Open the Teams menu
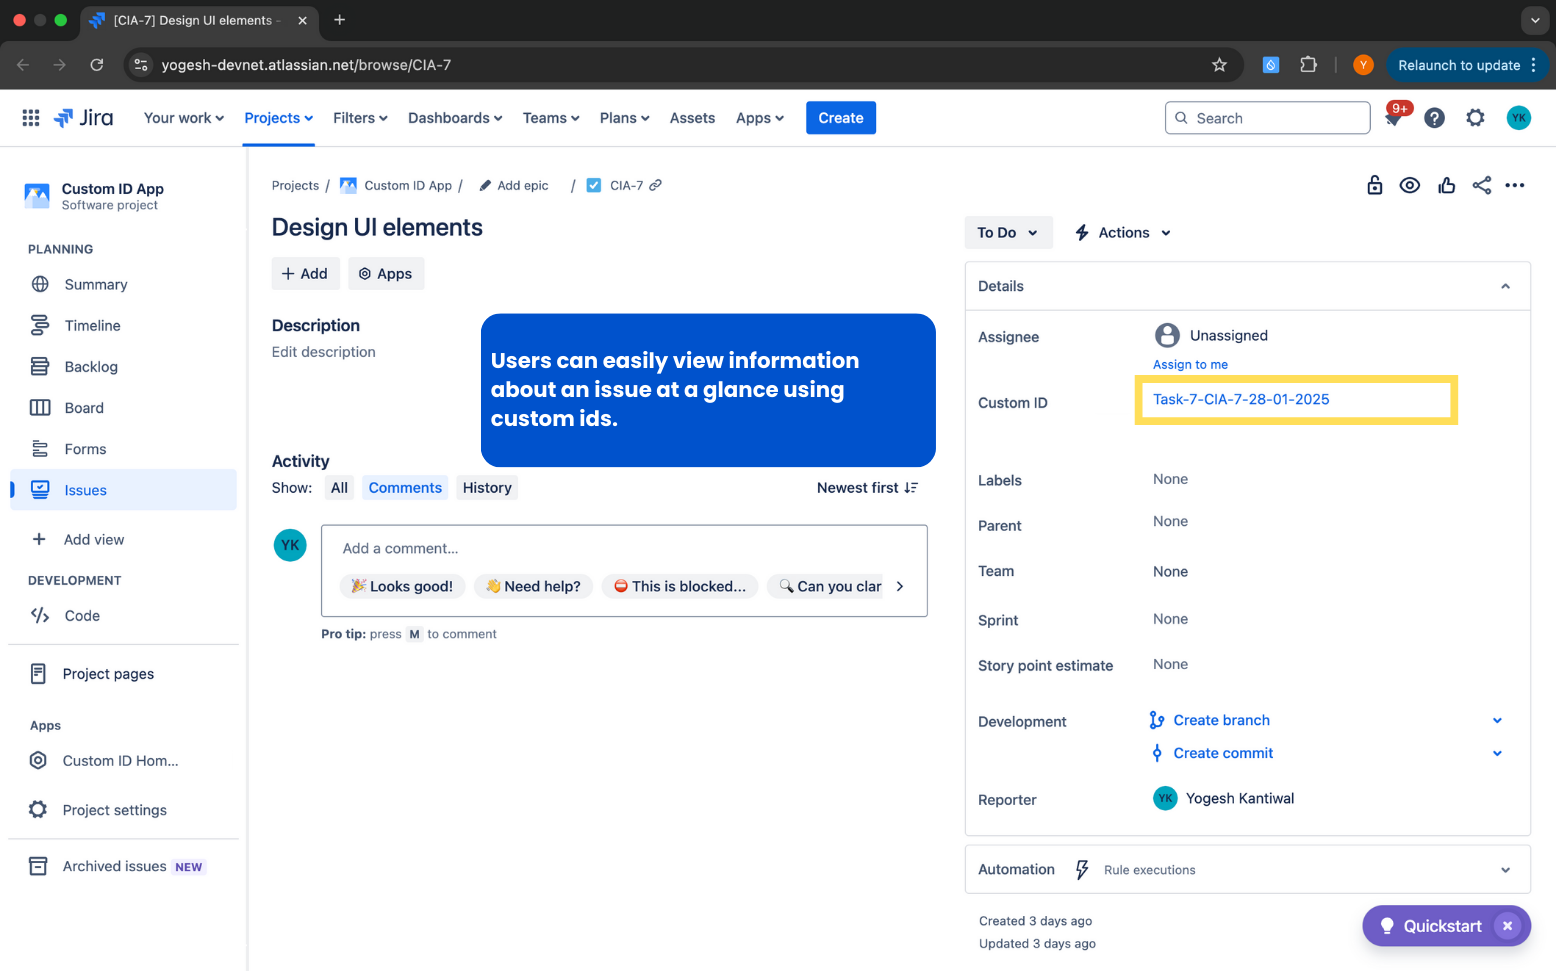Screen dimensions: 1556x972 (551, 118)
